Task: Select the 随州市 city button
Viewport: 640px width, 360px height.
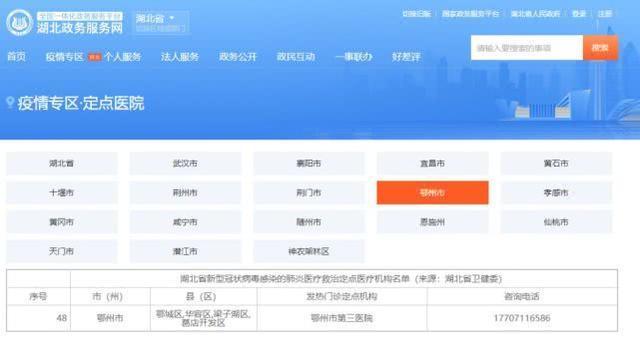Action: pyautogui.click(x=309, y=222)
